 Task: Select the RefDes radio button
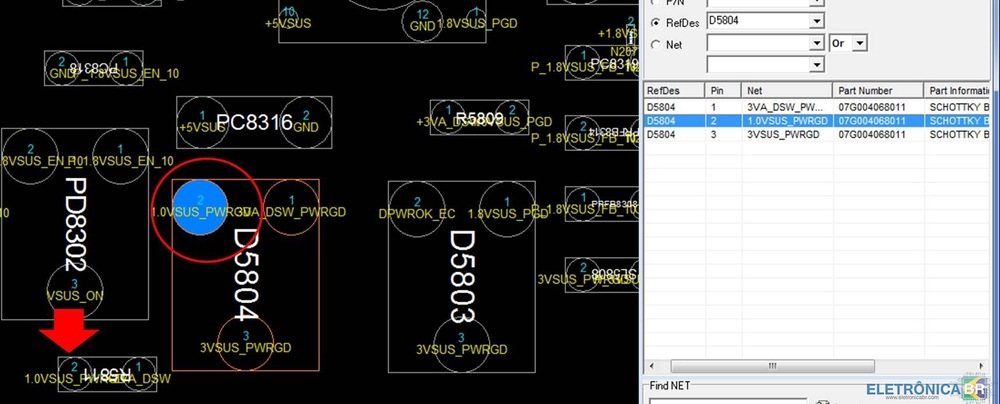(x=655, y=21)
